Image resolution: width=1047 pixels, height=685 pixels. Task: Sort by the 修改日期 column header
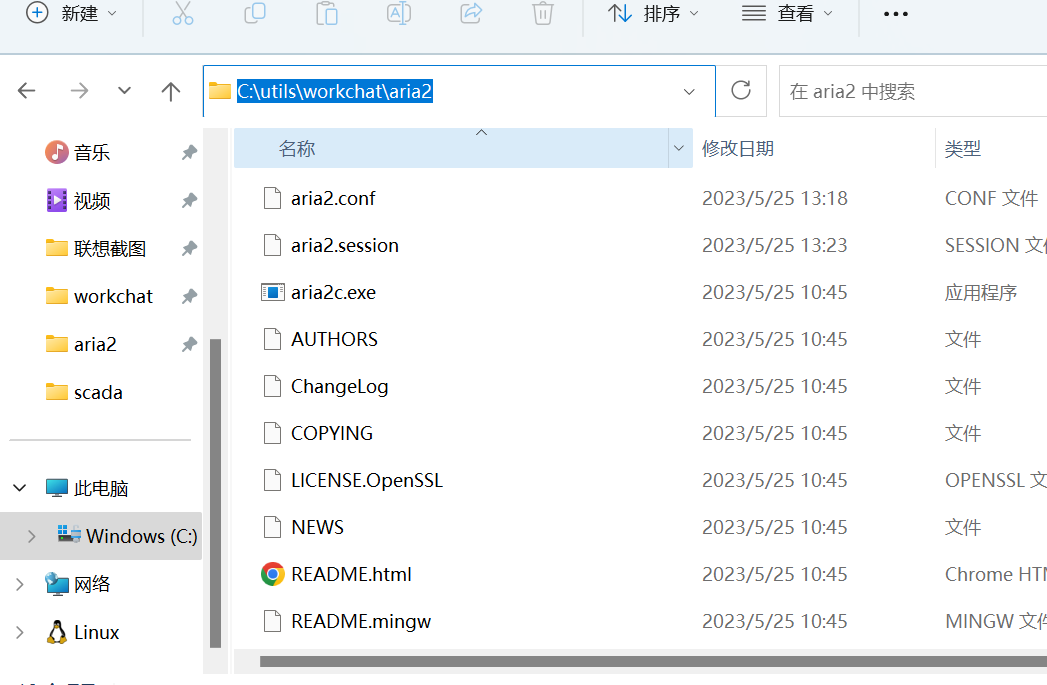pos(737,148)
